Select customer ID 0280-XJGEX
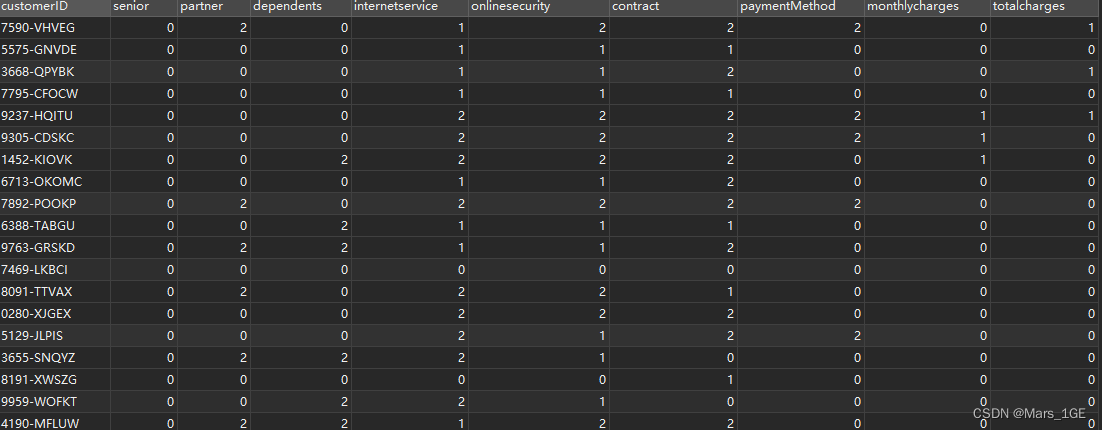 click(x=55, y=314)
